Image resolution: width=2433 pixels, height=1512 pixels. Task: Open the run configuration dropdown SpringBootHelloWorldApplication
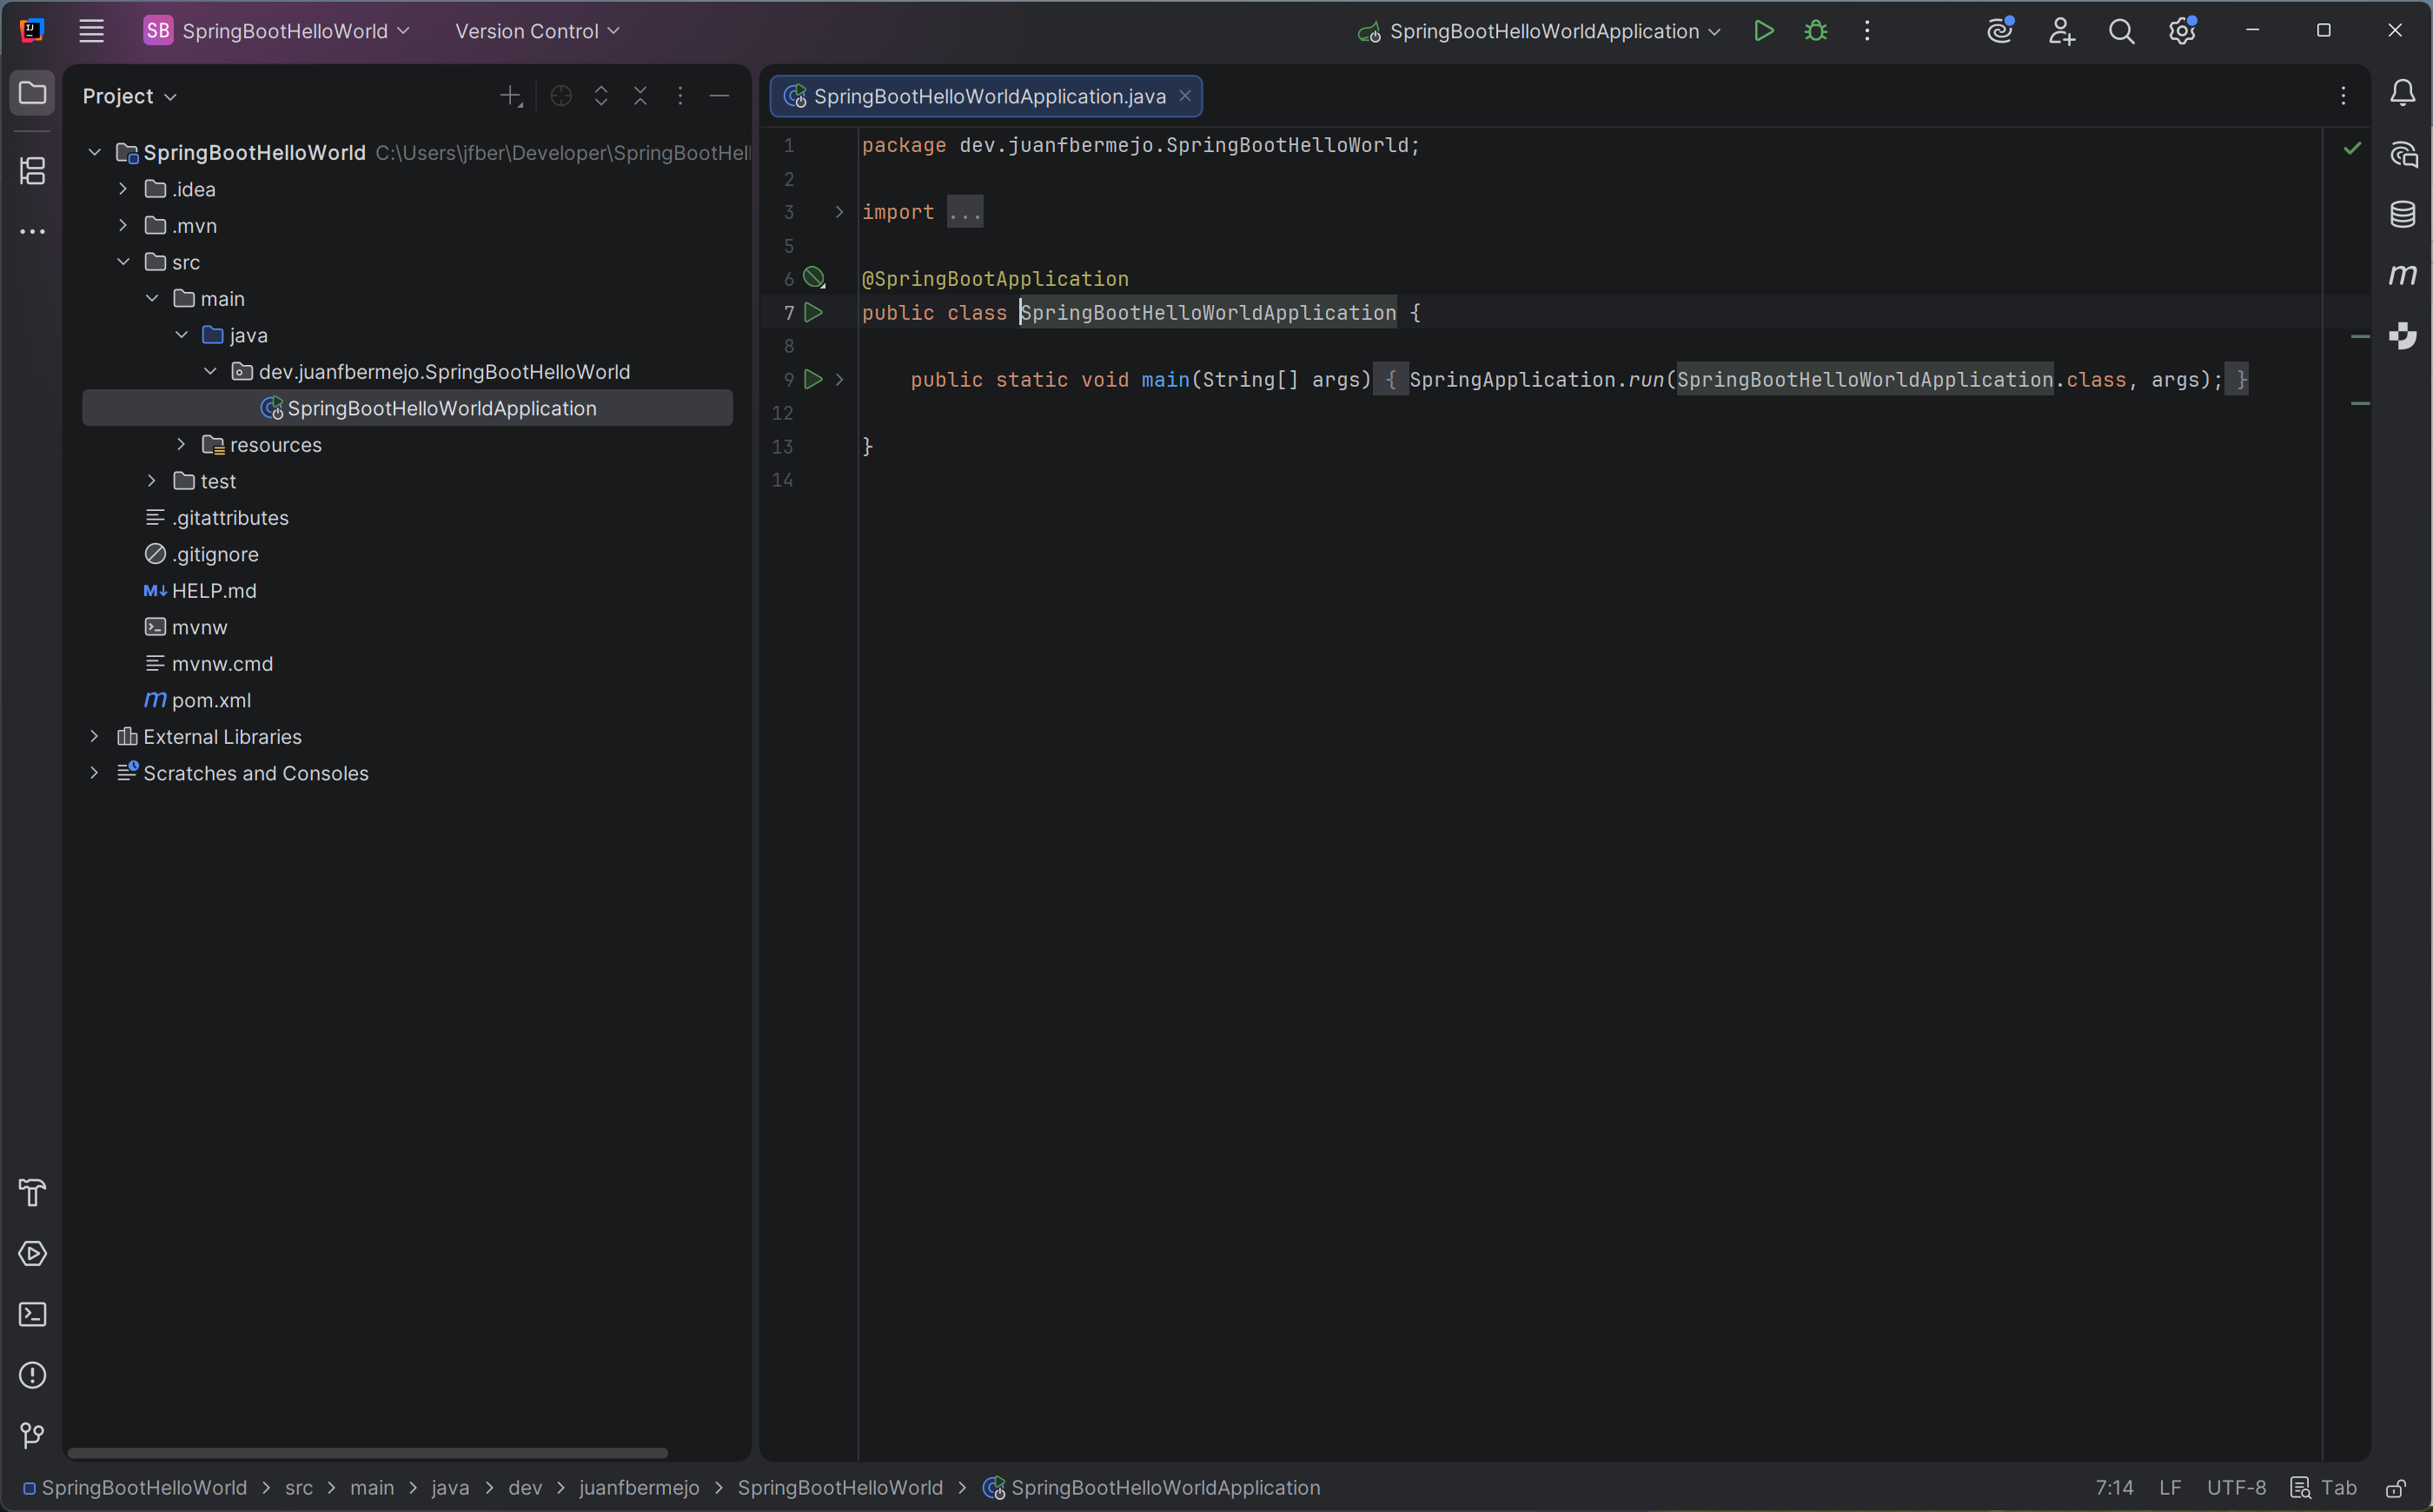(1540, 30)
